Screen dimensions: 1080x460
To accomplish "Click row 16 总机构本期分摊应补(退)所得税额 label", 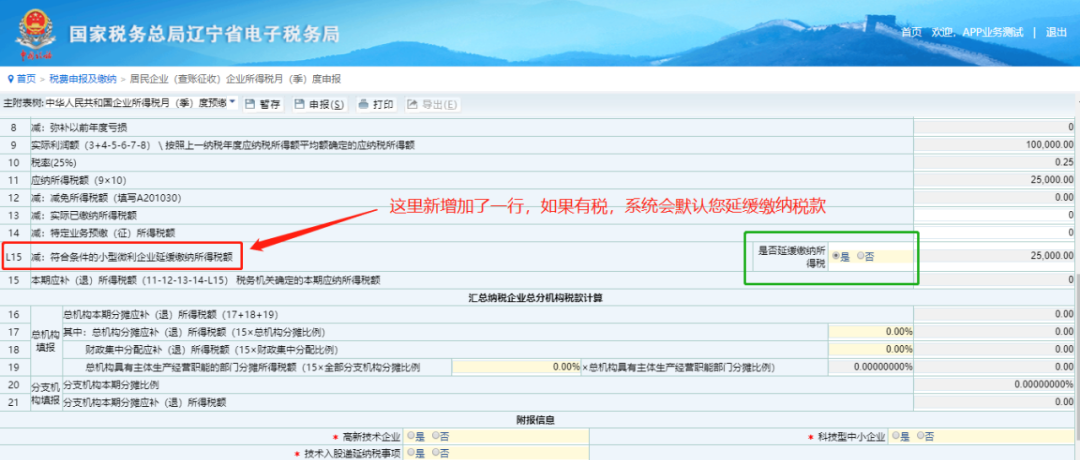I will [x=170, y=315].
